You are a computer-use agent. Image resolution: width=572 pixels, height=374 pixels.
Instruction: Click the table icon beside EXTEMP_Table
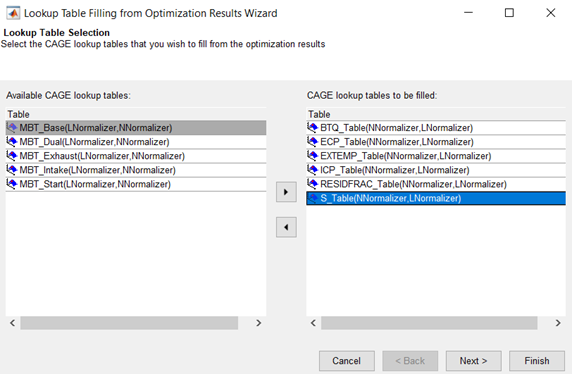click(313, 156)
